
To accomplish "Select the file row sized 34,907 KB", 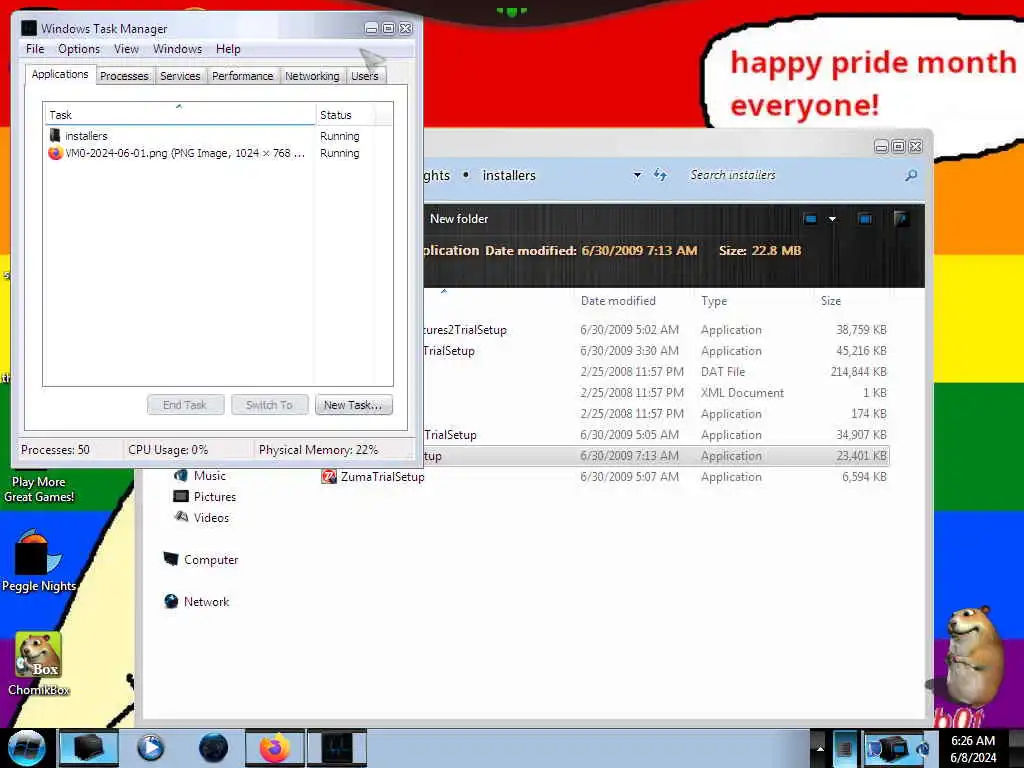I will coord(656,434).
